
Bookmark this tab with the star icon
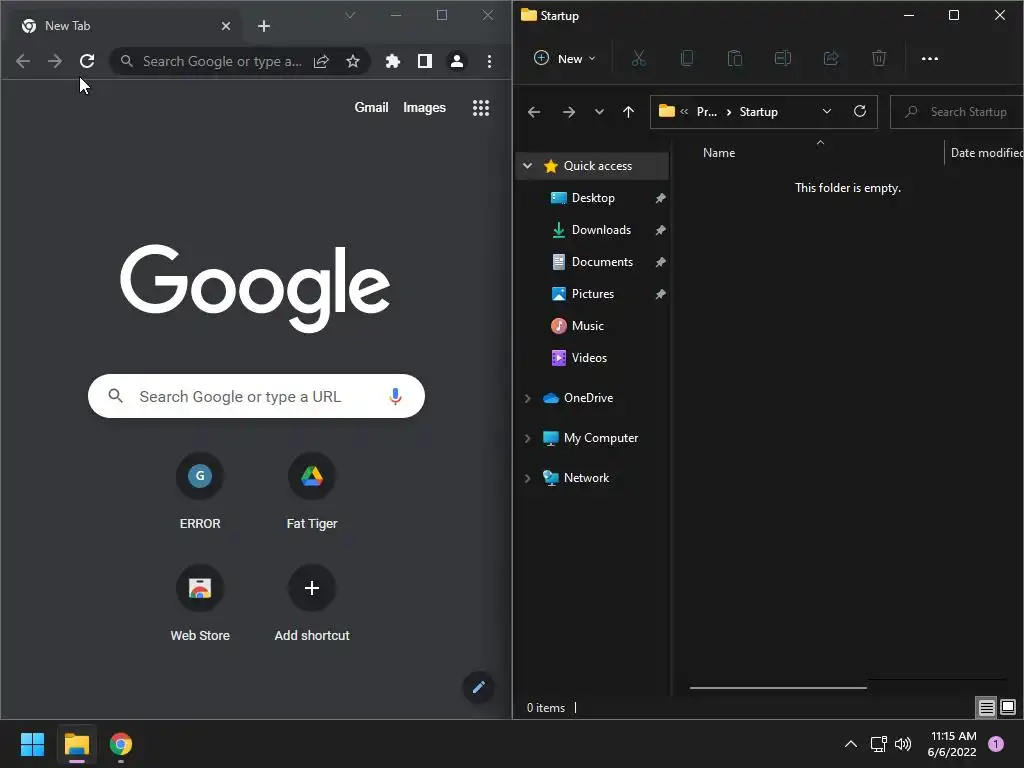pos(353,61)
